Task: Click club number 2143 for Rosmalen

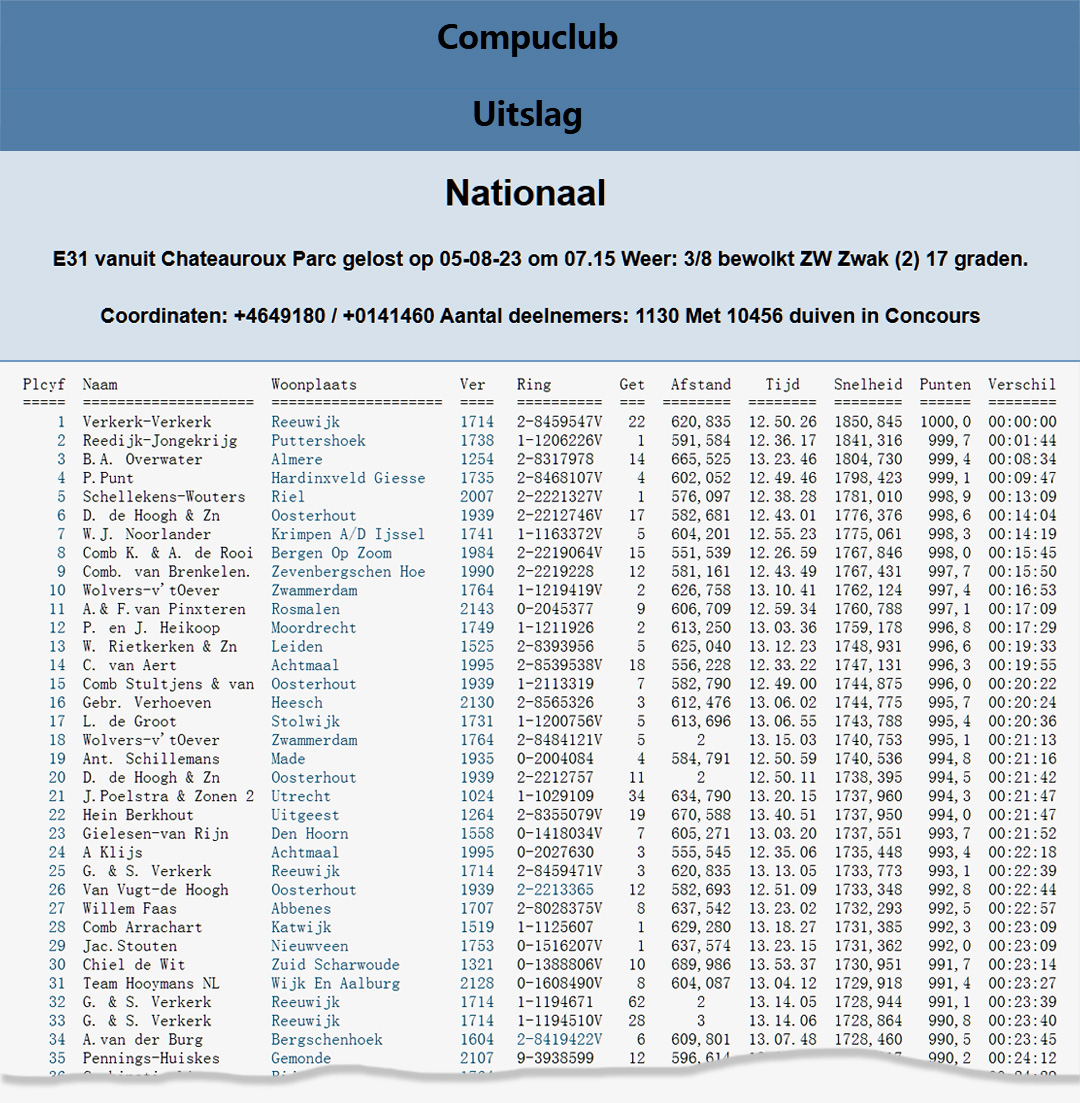Action: (477, 609)
